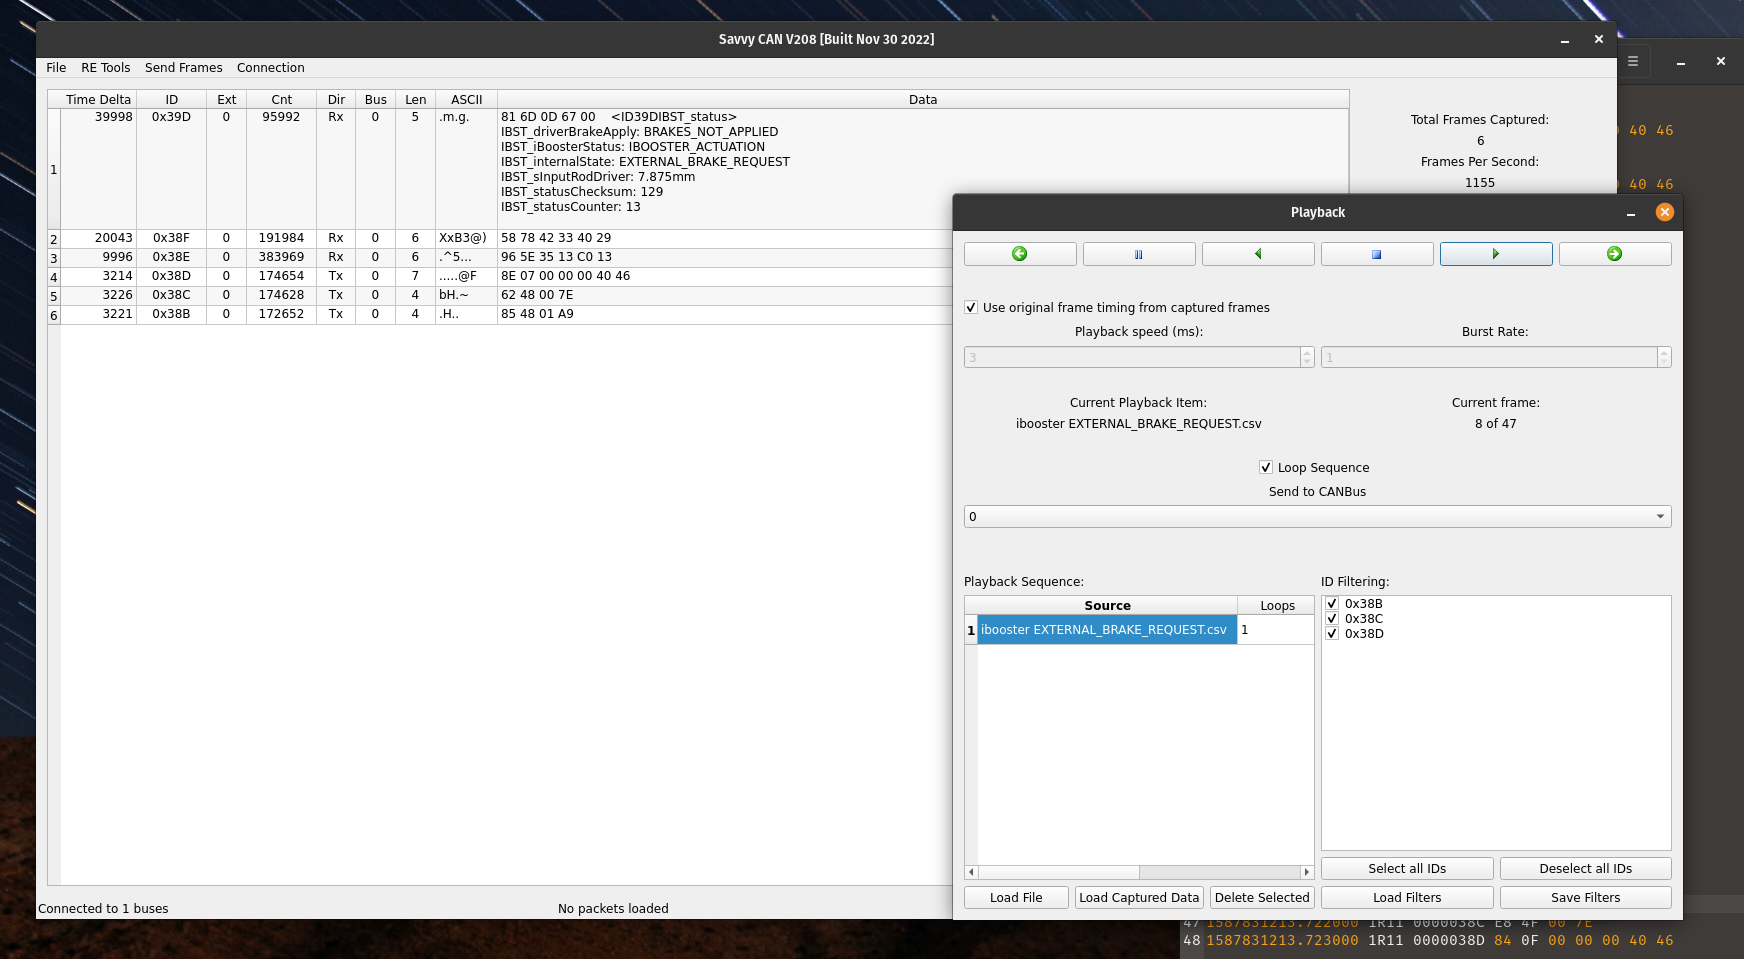
Task: Open the hamburger menu in the background window
Action: click(x=1633, y=61)
